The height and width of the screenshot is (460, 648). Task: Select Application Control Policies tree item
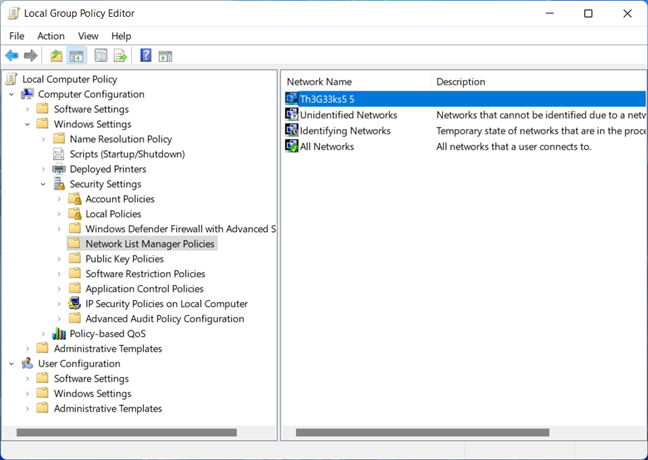click(144, 288)
